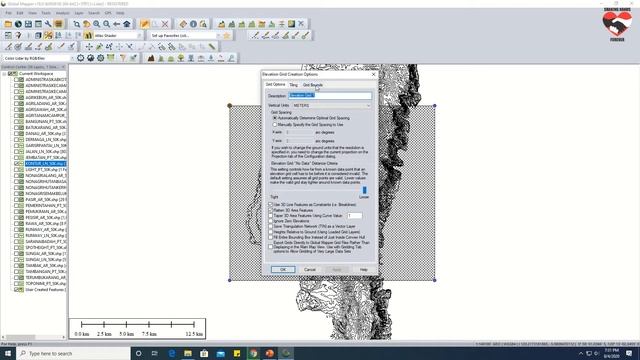Select User Created Features layer
Viewport: 640px width, 360px height.
[45, 290]
